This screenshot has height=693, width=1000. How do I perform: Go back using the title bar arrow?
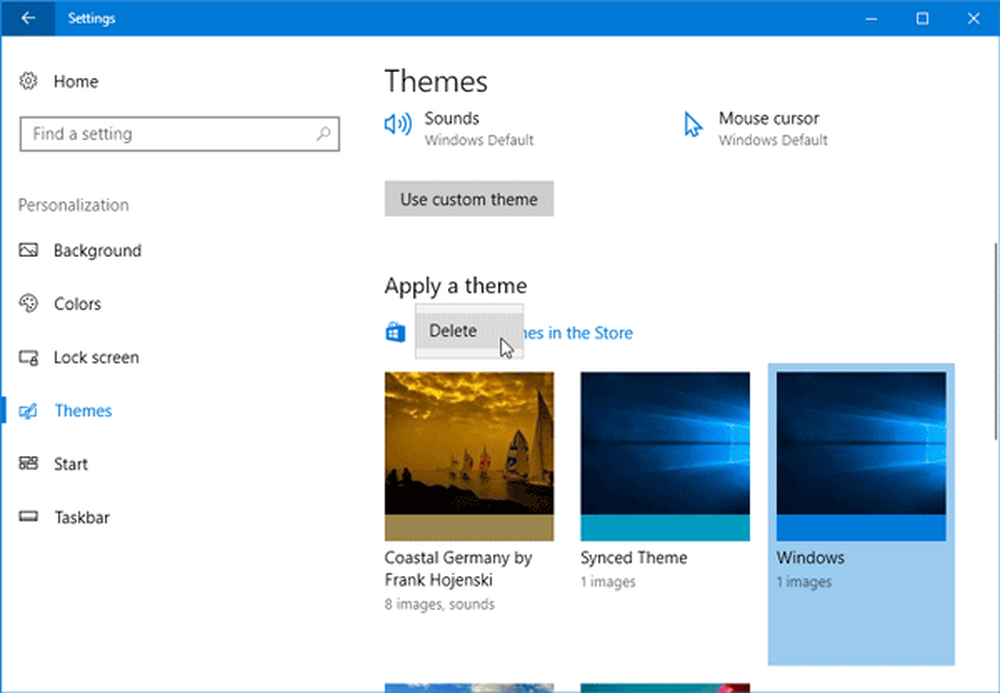click(28, 18)
